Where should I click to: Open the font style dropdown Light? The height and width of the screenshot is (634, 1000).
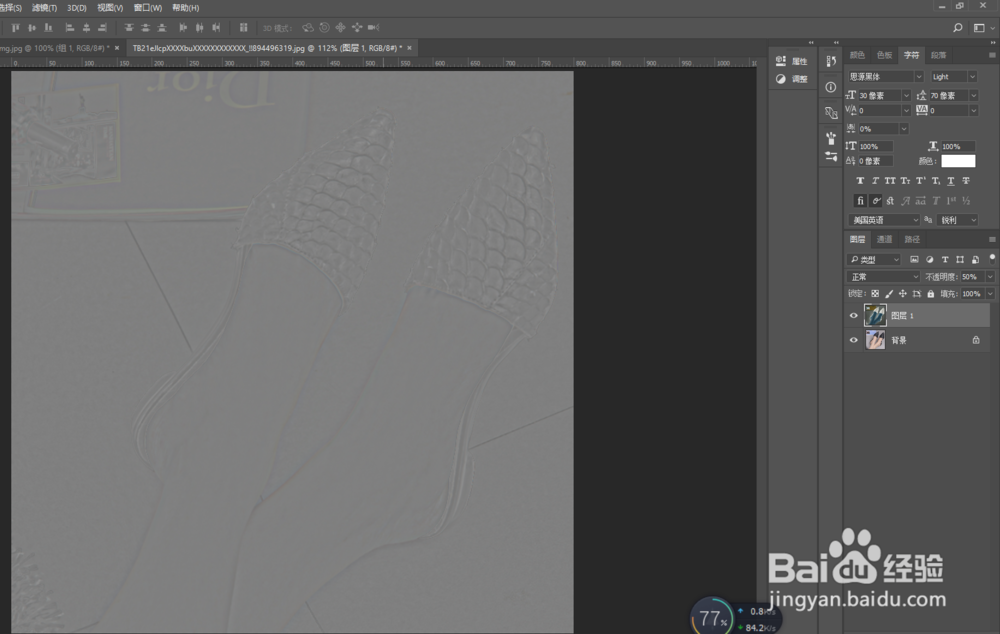tap(953, 77)
